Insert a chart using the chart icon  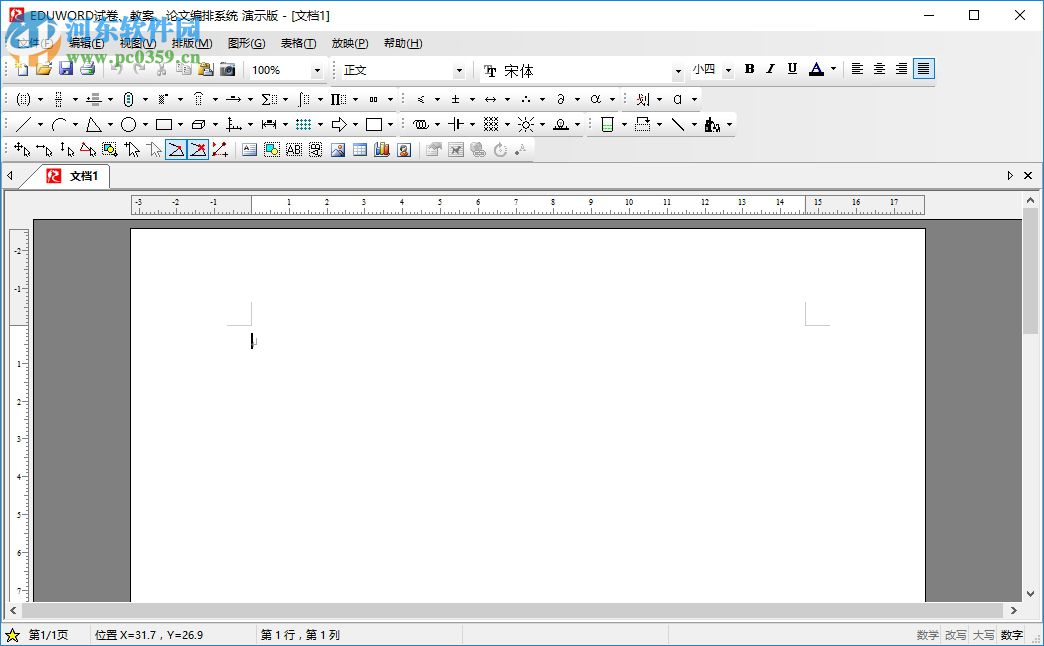point(380,149)
